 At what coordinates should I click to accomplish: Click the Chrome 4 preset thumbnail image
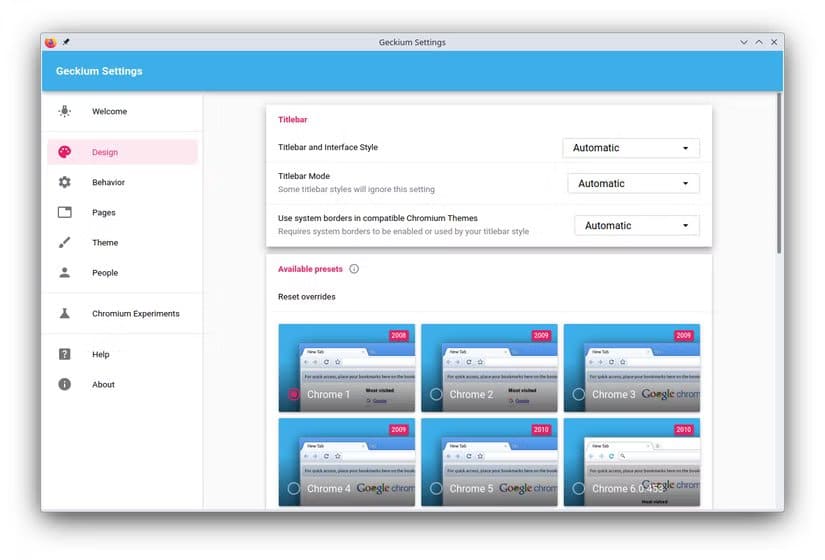(x=347, y=462)
